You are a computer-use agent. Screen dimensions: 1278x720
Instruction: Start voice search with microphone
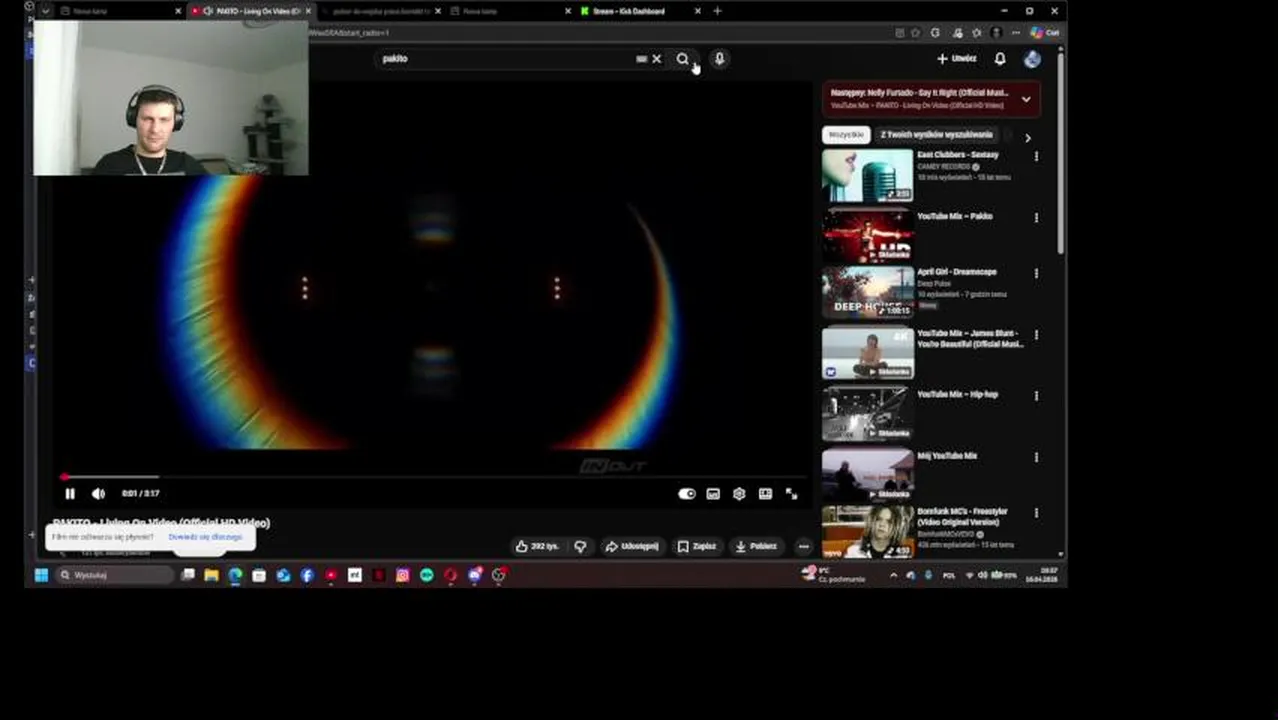point(719,59)
